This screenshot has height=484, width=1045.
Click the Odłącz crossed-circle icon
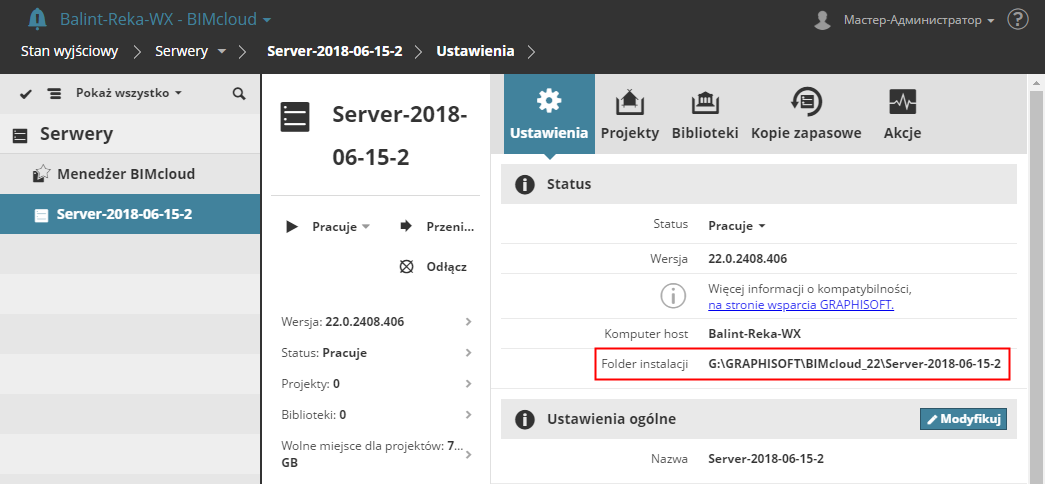pos(406,267)
